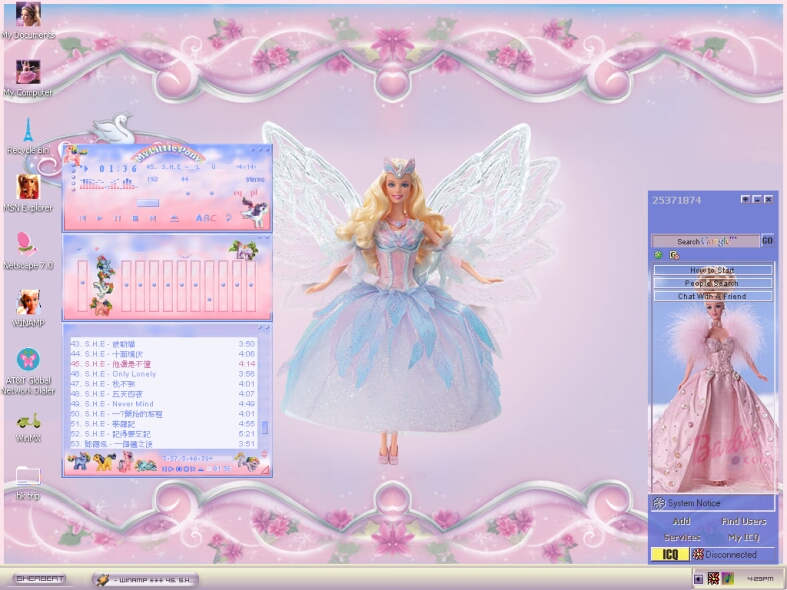Screen dimensions: 787x590
Task: Click the playlist vertical scrollbar thumb
Action: click(265, 427)
